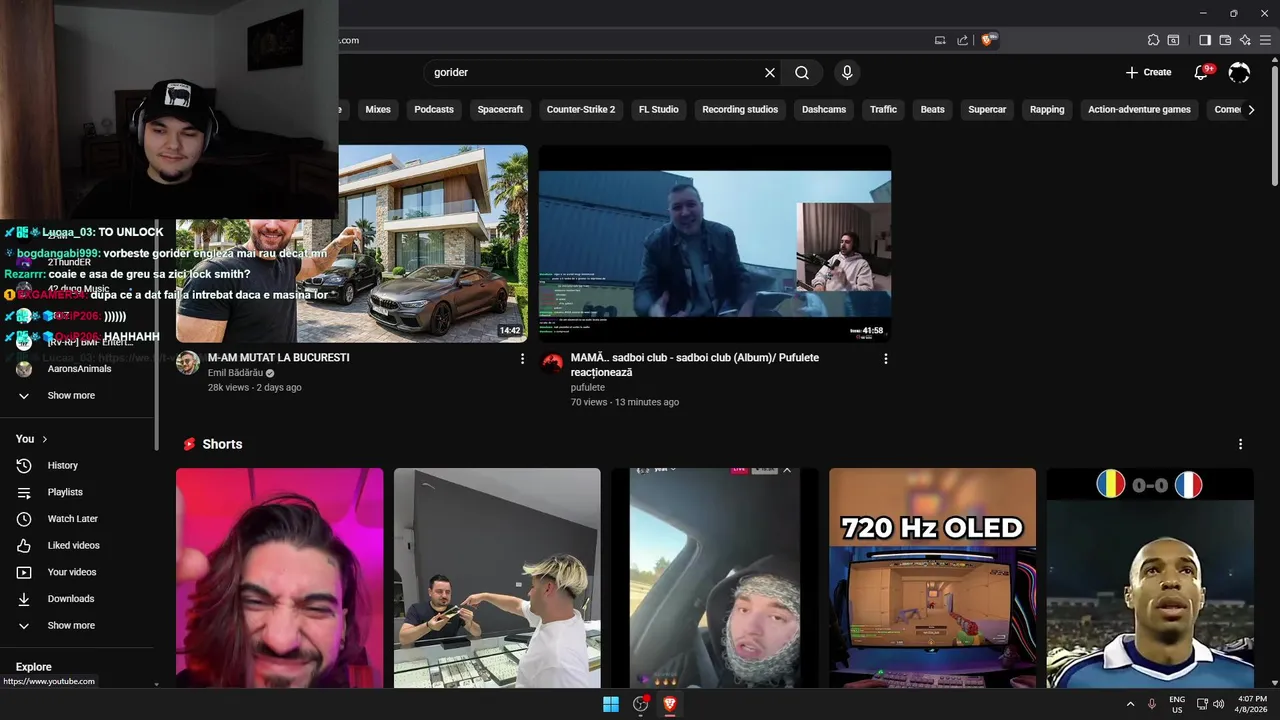Screen dimensions: 1280x720
Task: Open M-AM MUTAT LA BUCURESTI title link
Action: (278, 358)
